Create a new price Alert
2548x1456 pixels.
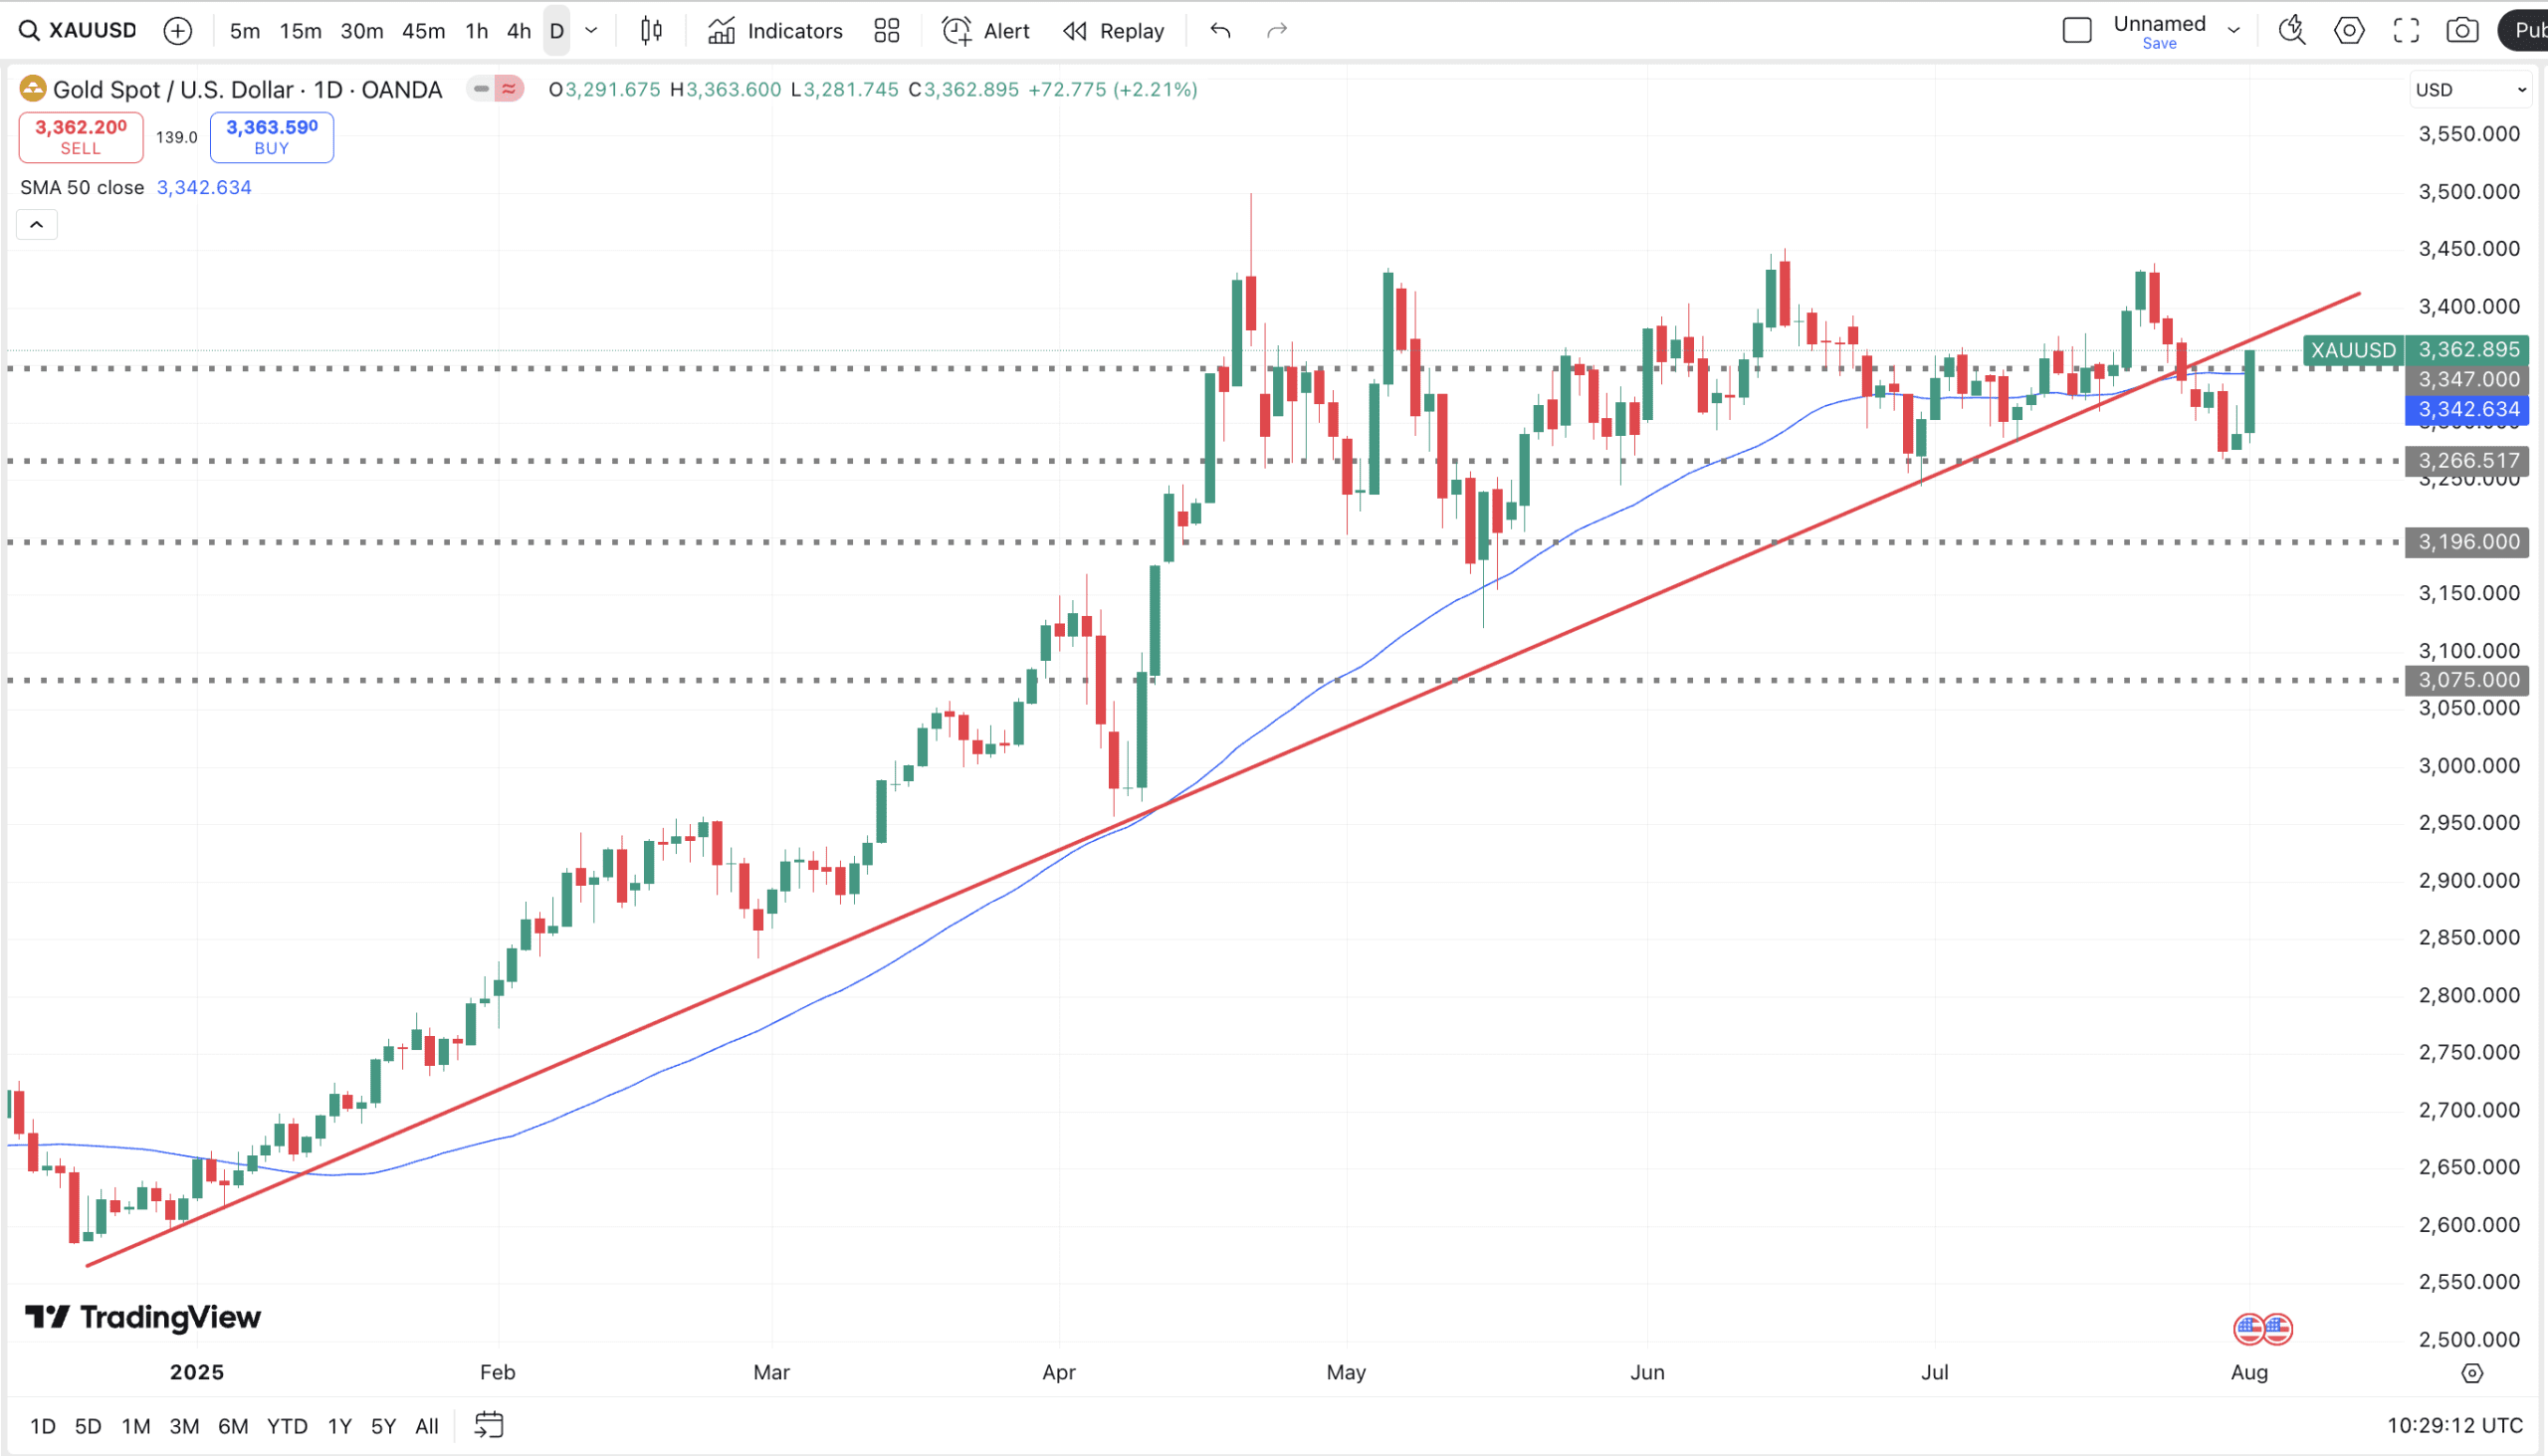[985, 31]
